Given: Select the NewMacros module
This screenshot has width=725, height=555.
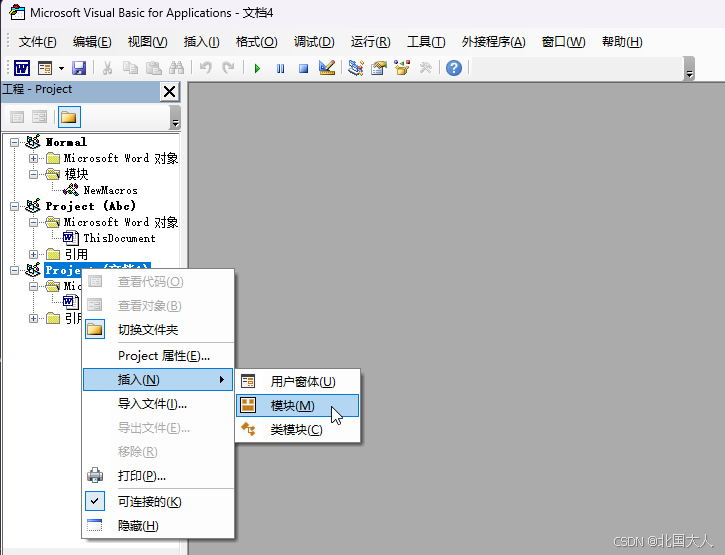Looking at the screenshot, I should point(111,190).
